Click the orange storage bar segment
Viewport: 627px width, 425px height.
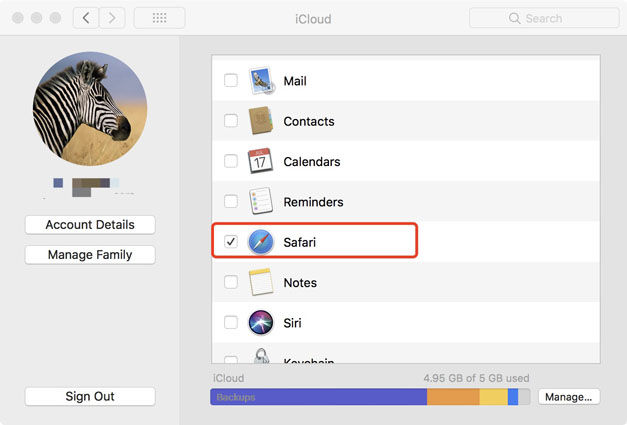453,397
